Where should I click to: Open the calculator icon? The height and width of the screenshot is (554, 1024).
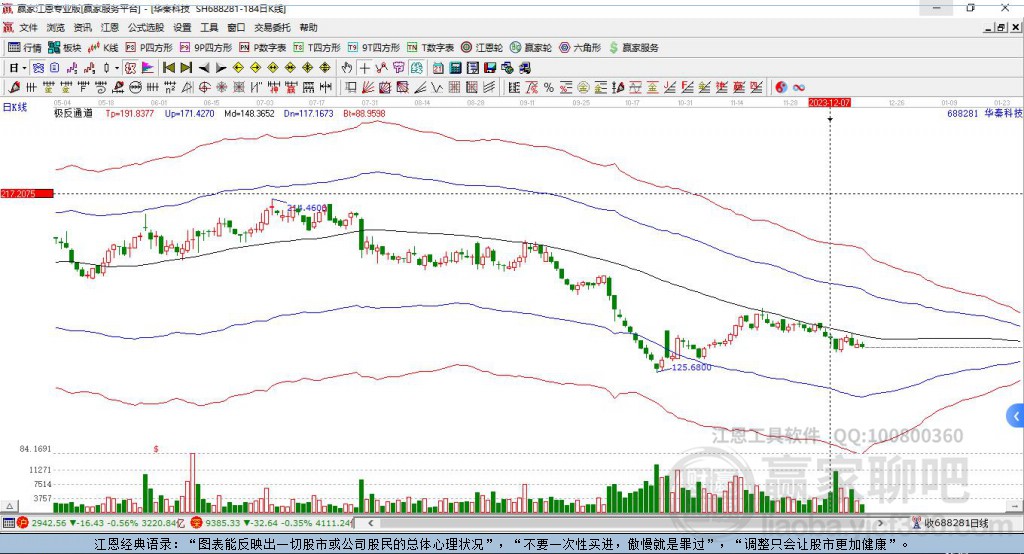point(455,68)
